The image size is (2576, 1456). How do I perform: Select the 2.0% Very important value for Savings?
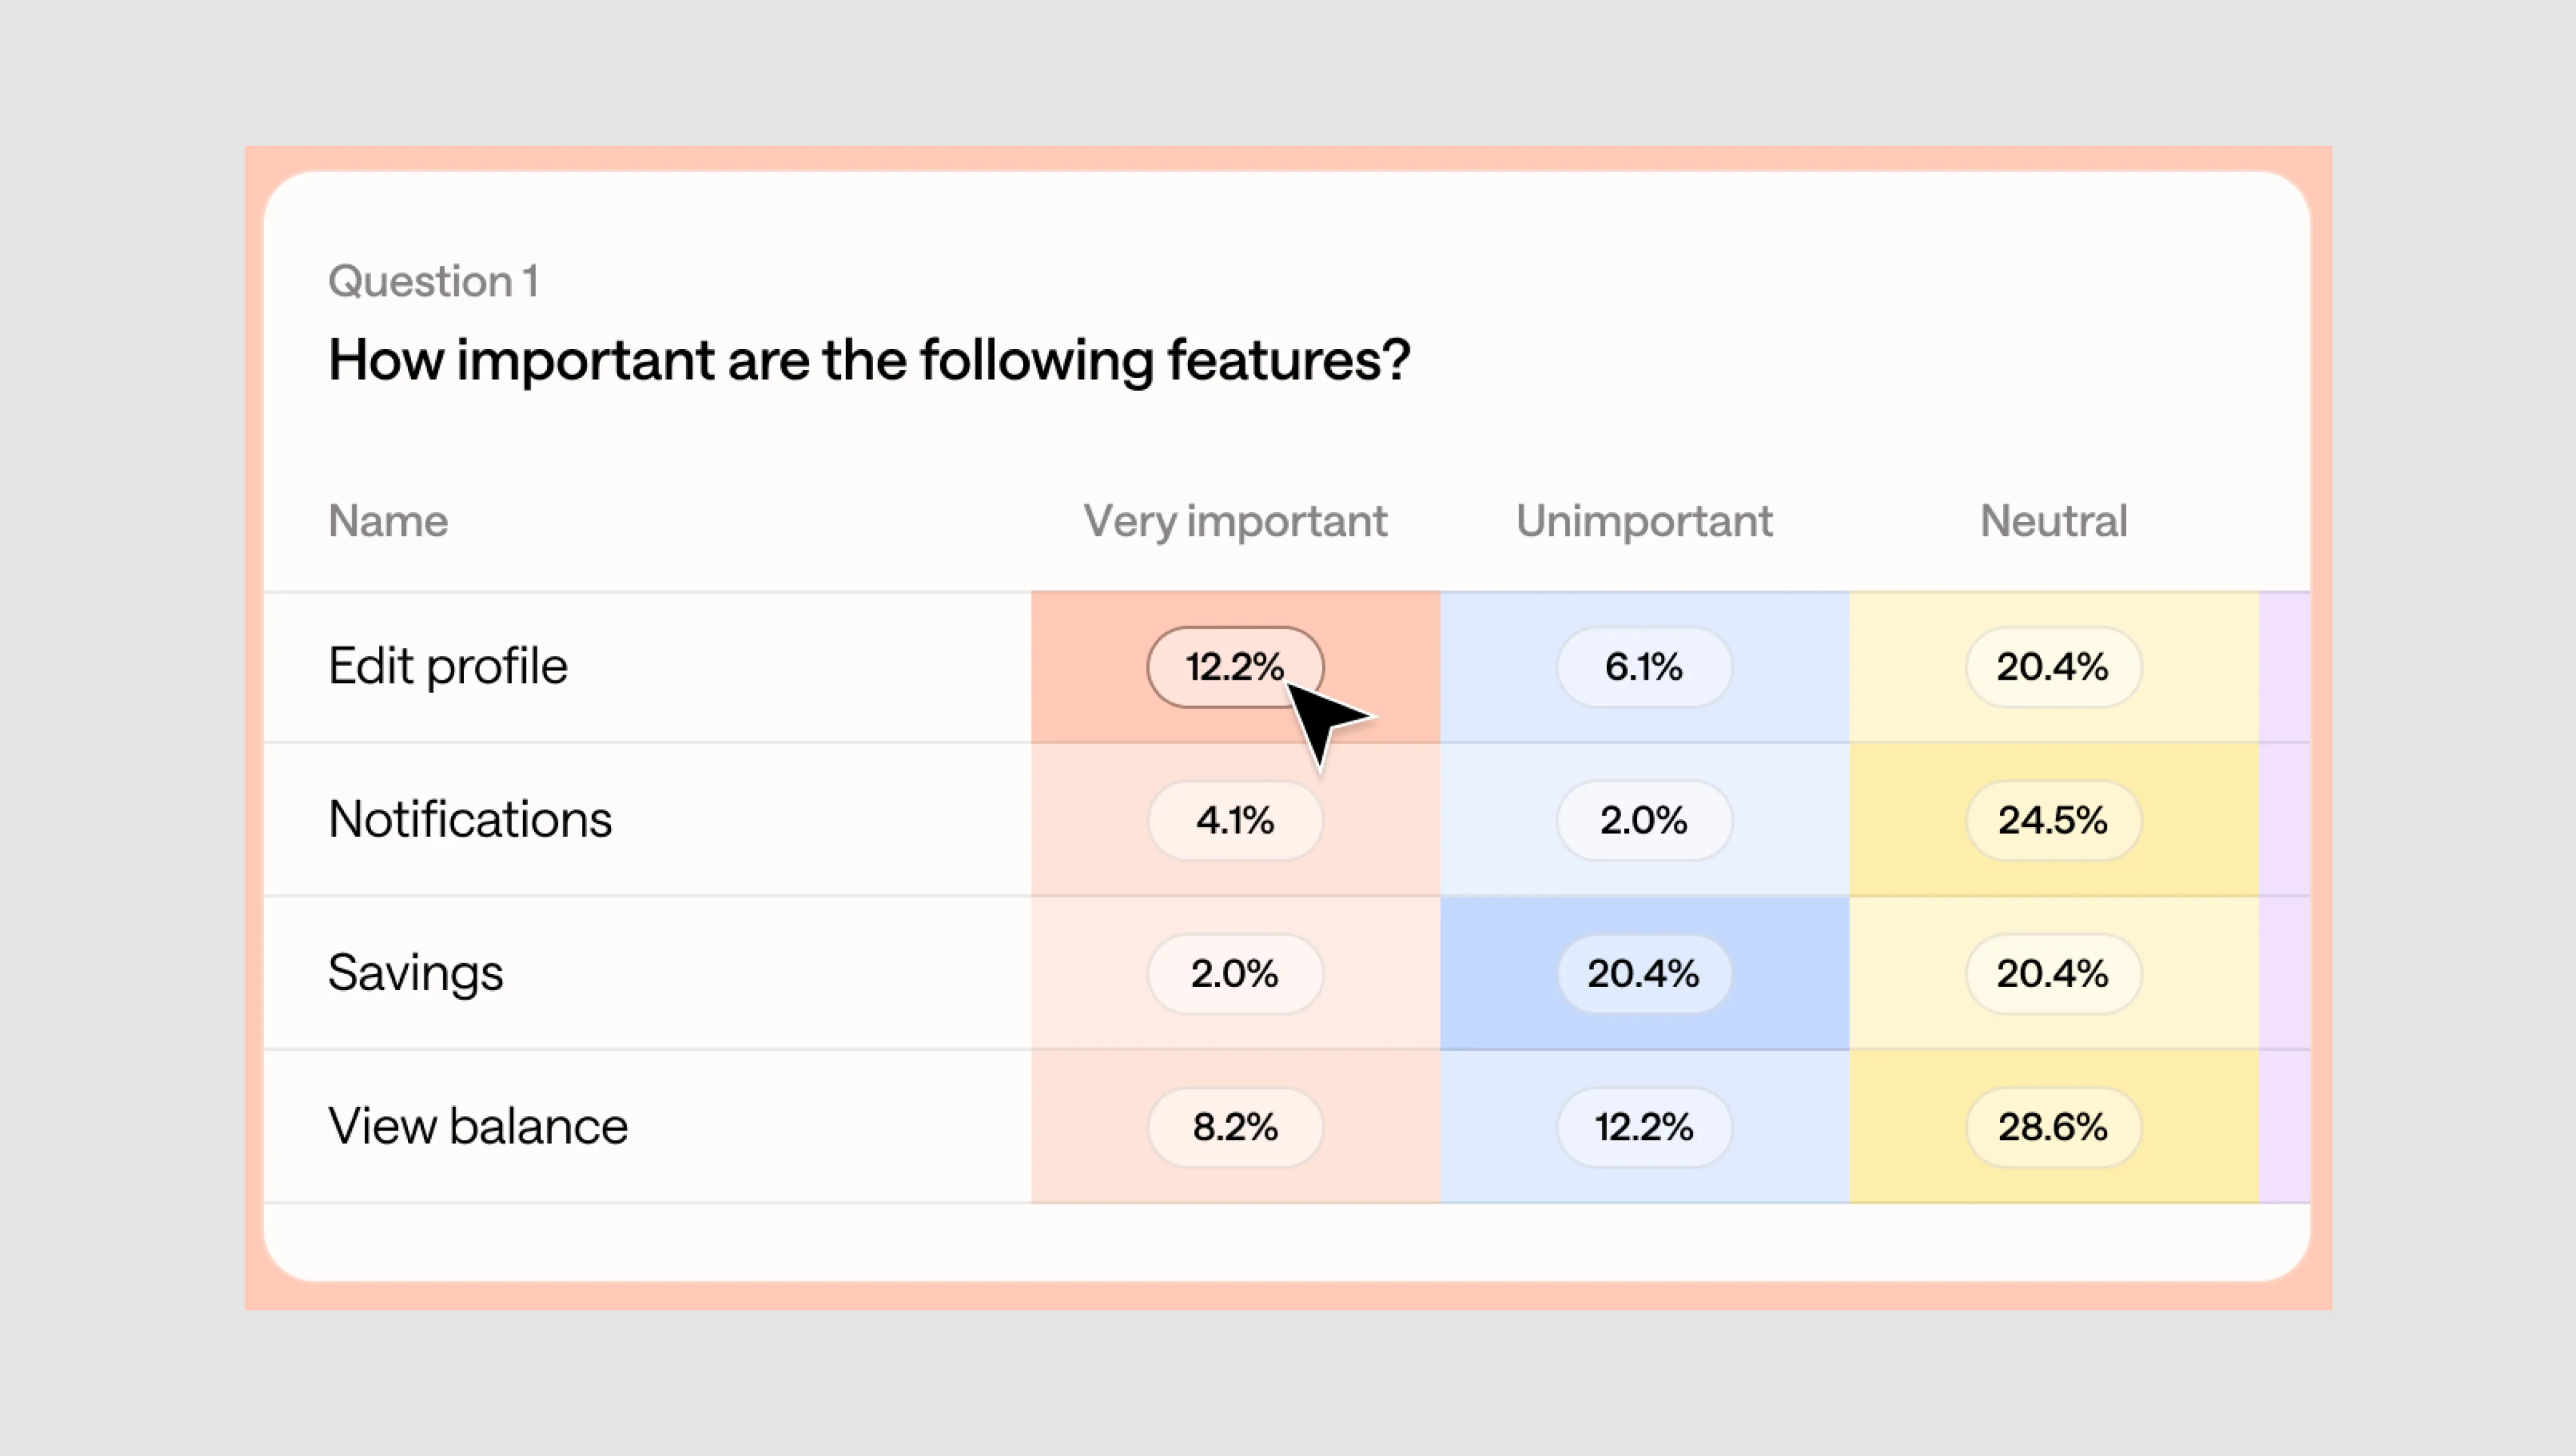pos(1235,973)
